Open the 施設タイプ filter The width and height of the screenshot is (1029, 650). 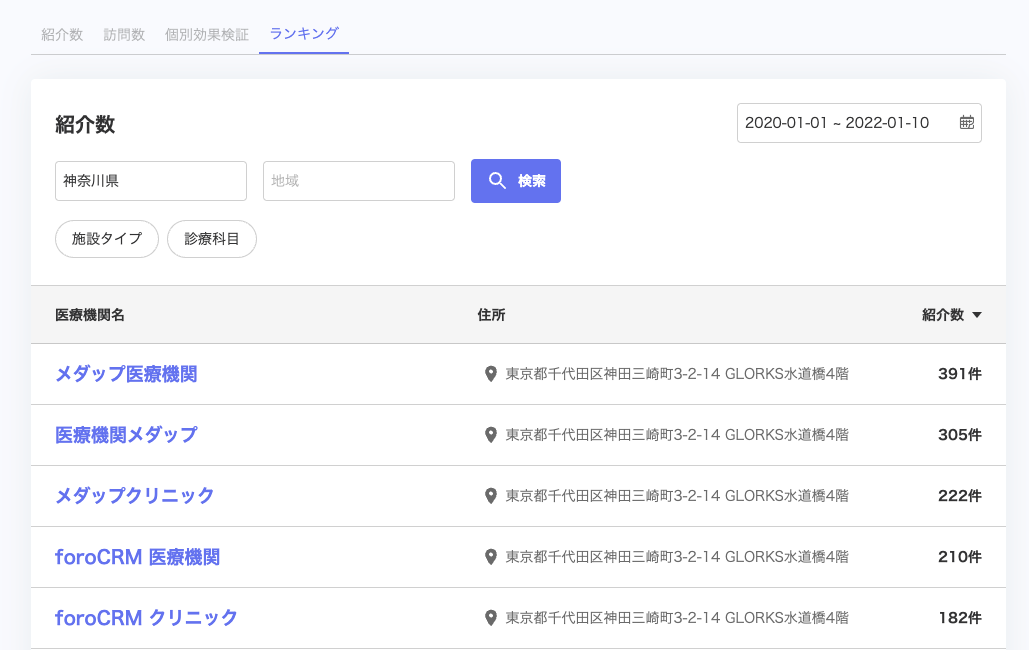pos(107,239)
